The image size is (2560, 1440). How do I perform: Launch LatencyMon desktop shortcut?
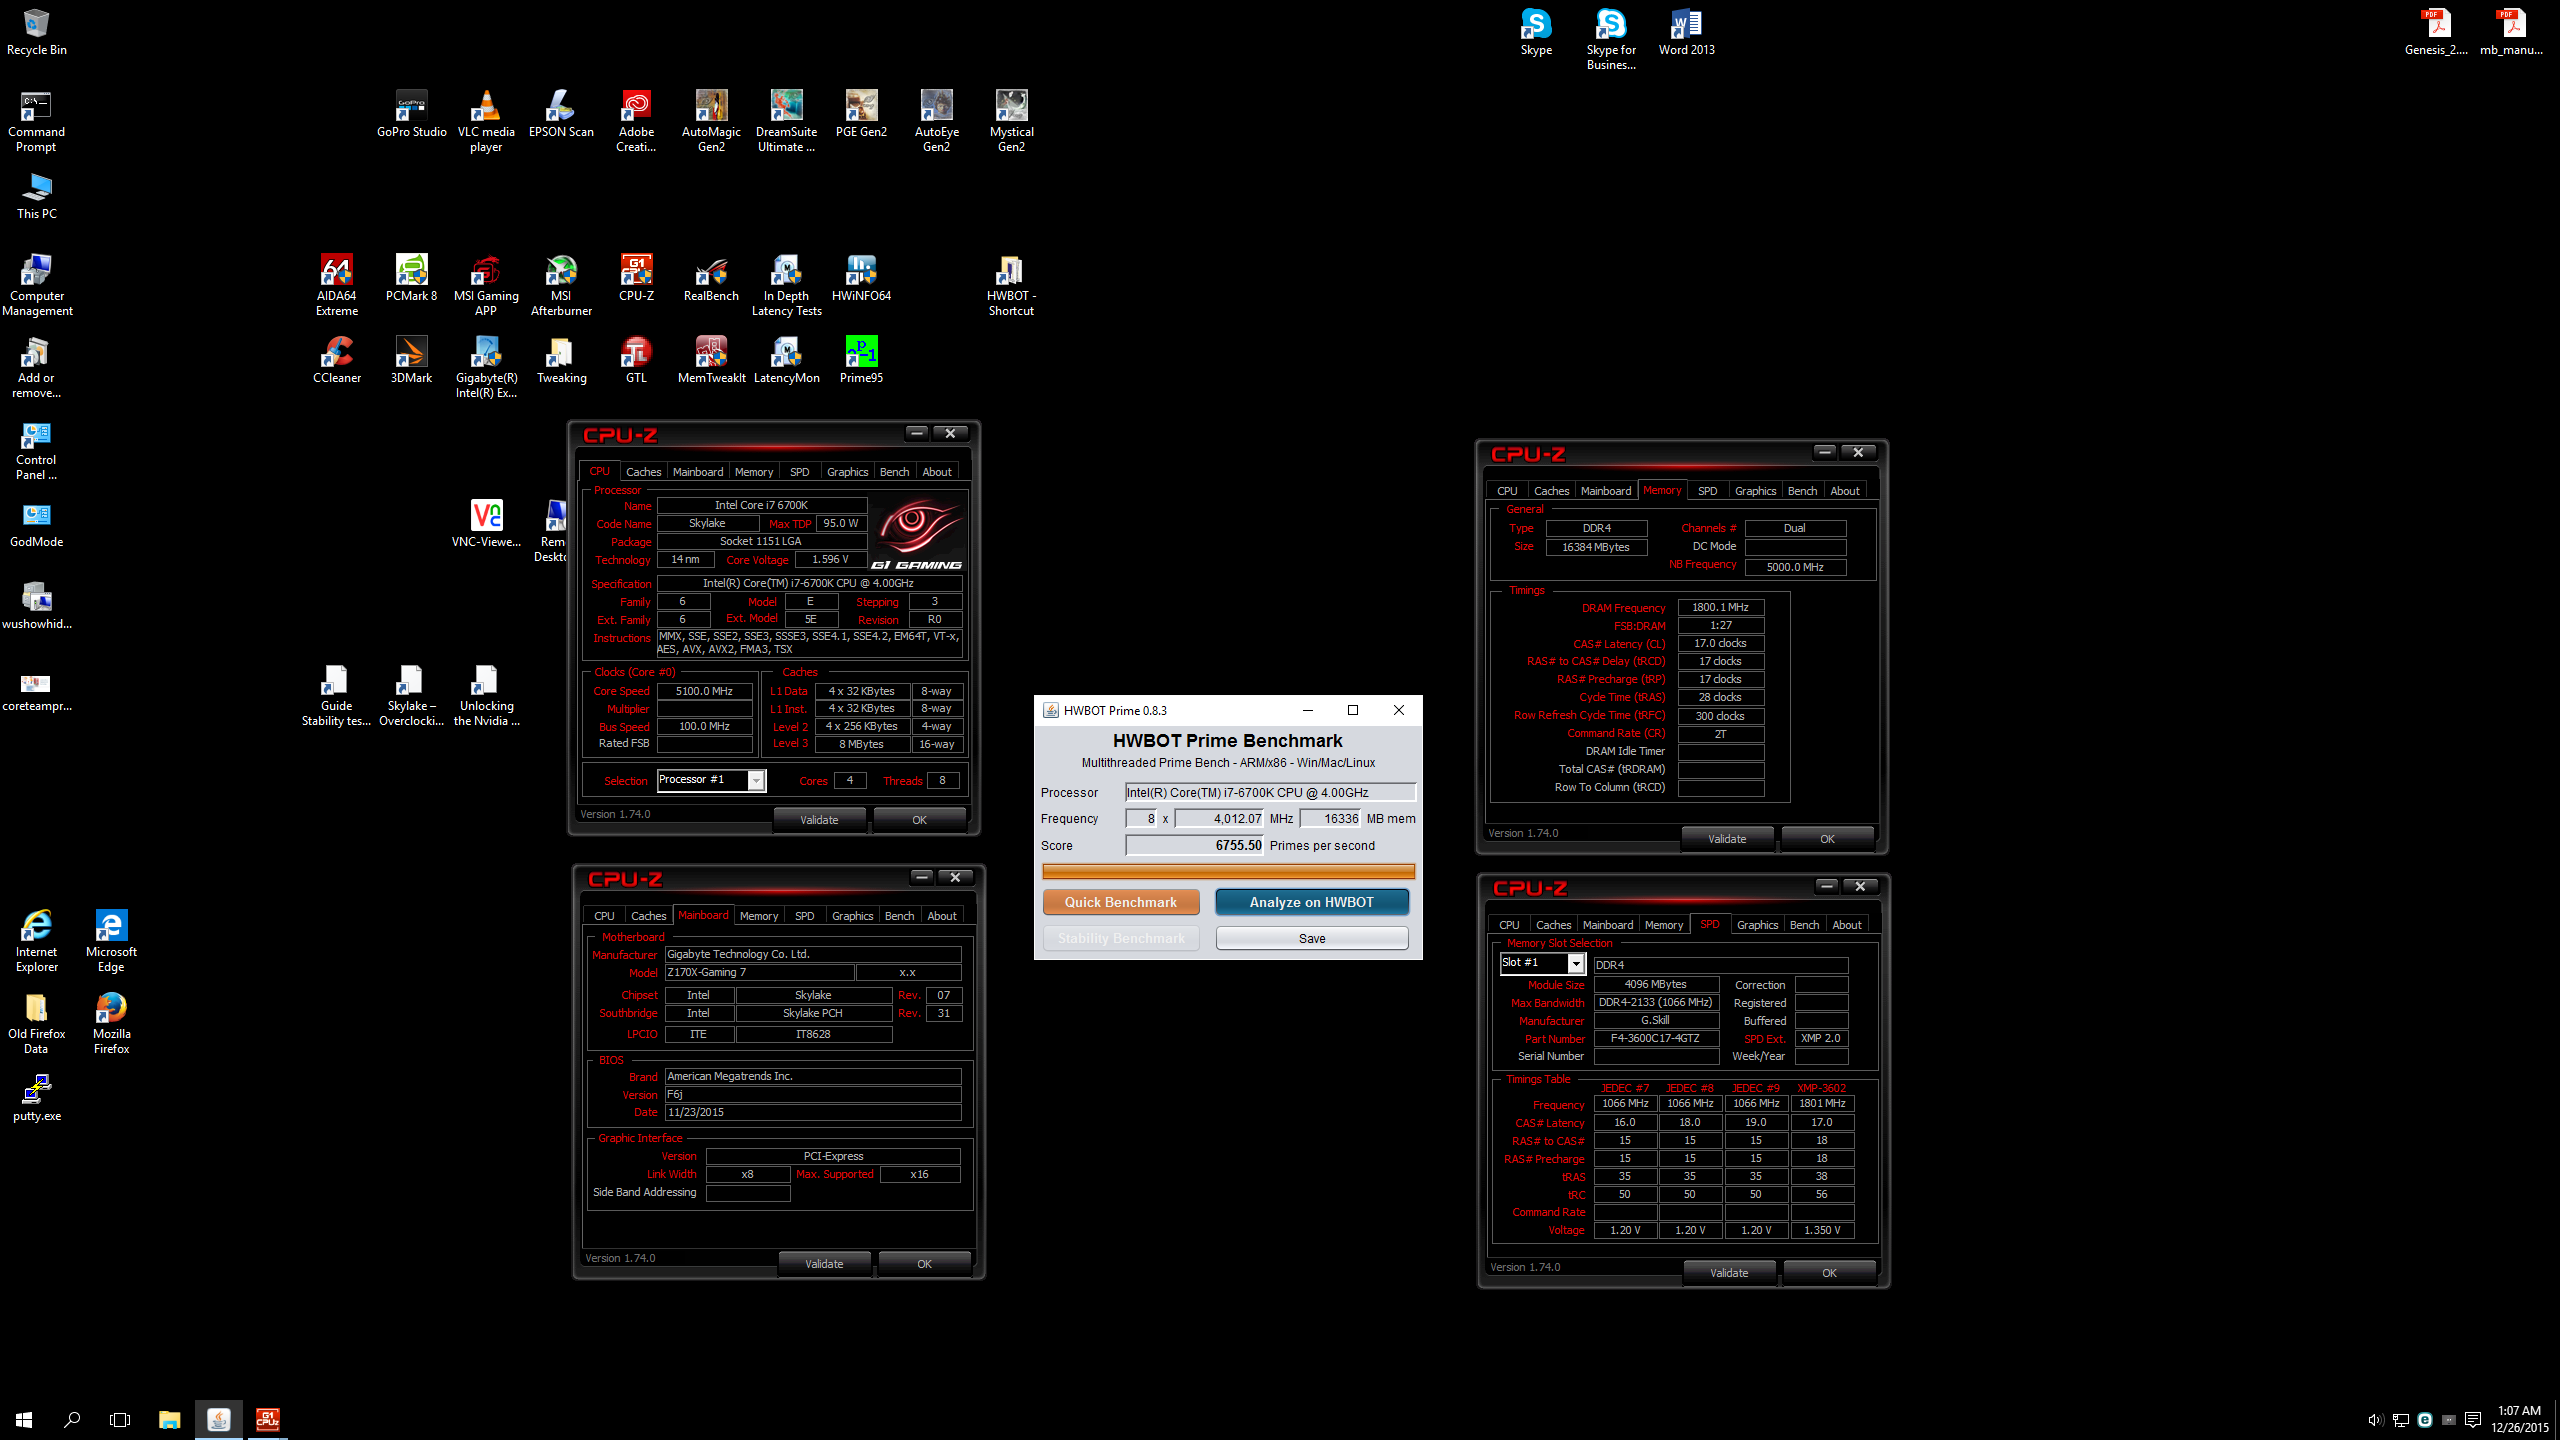click(x=786, y=359)
